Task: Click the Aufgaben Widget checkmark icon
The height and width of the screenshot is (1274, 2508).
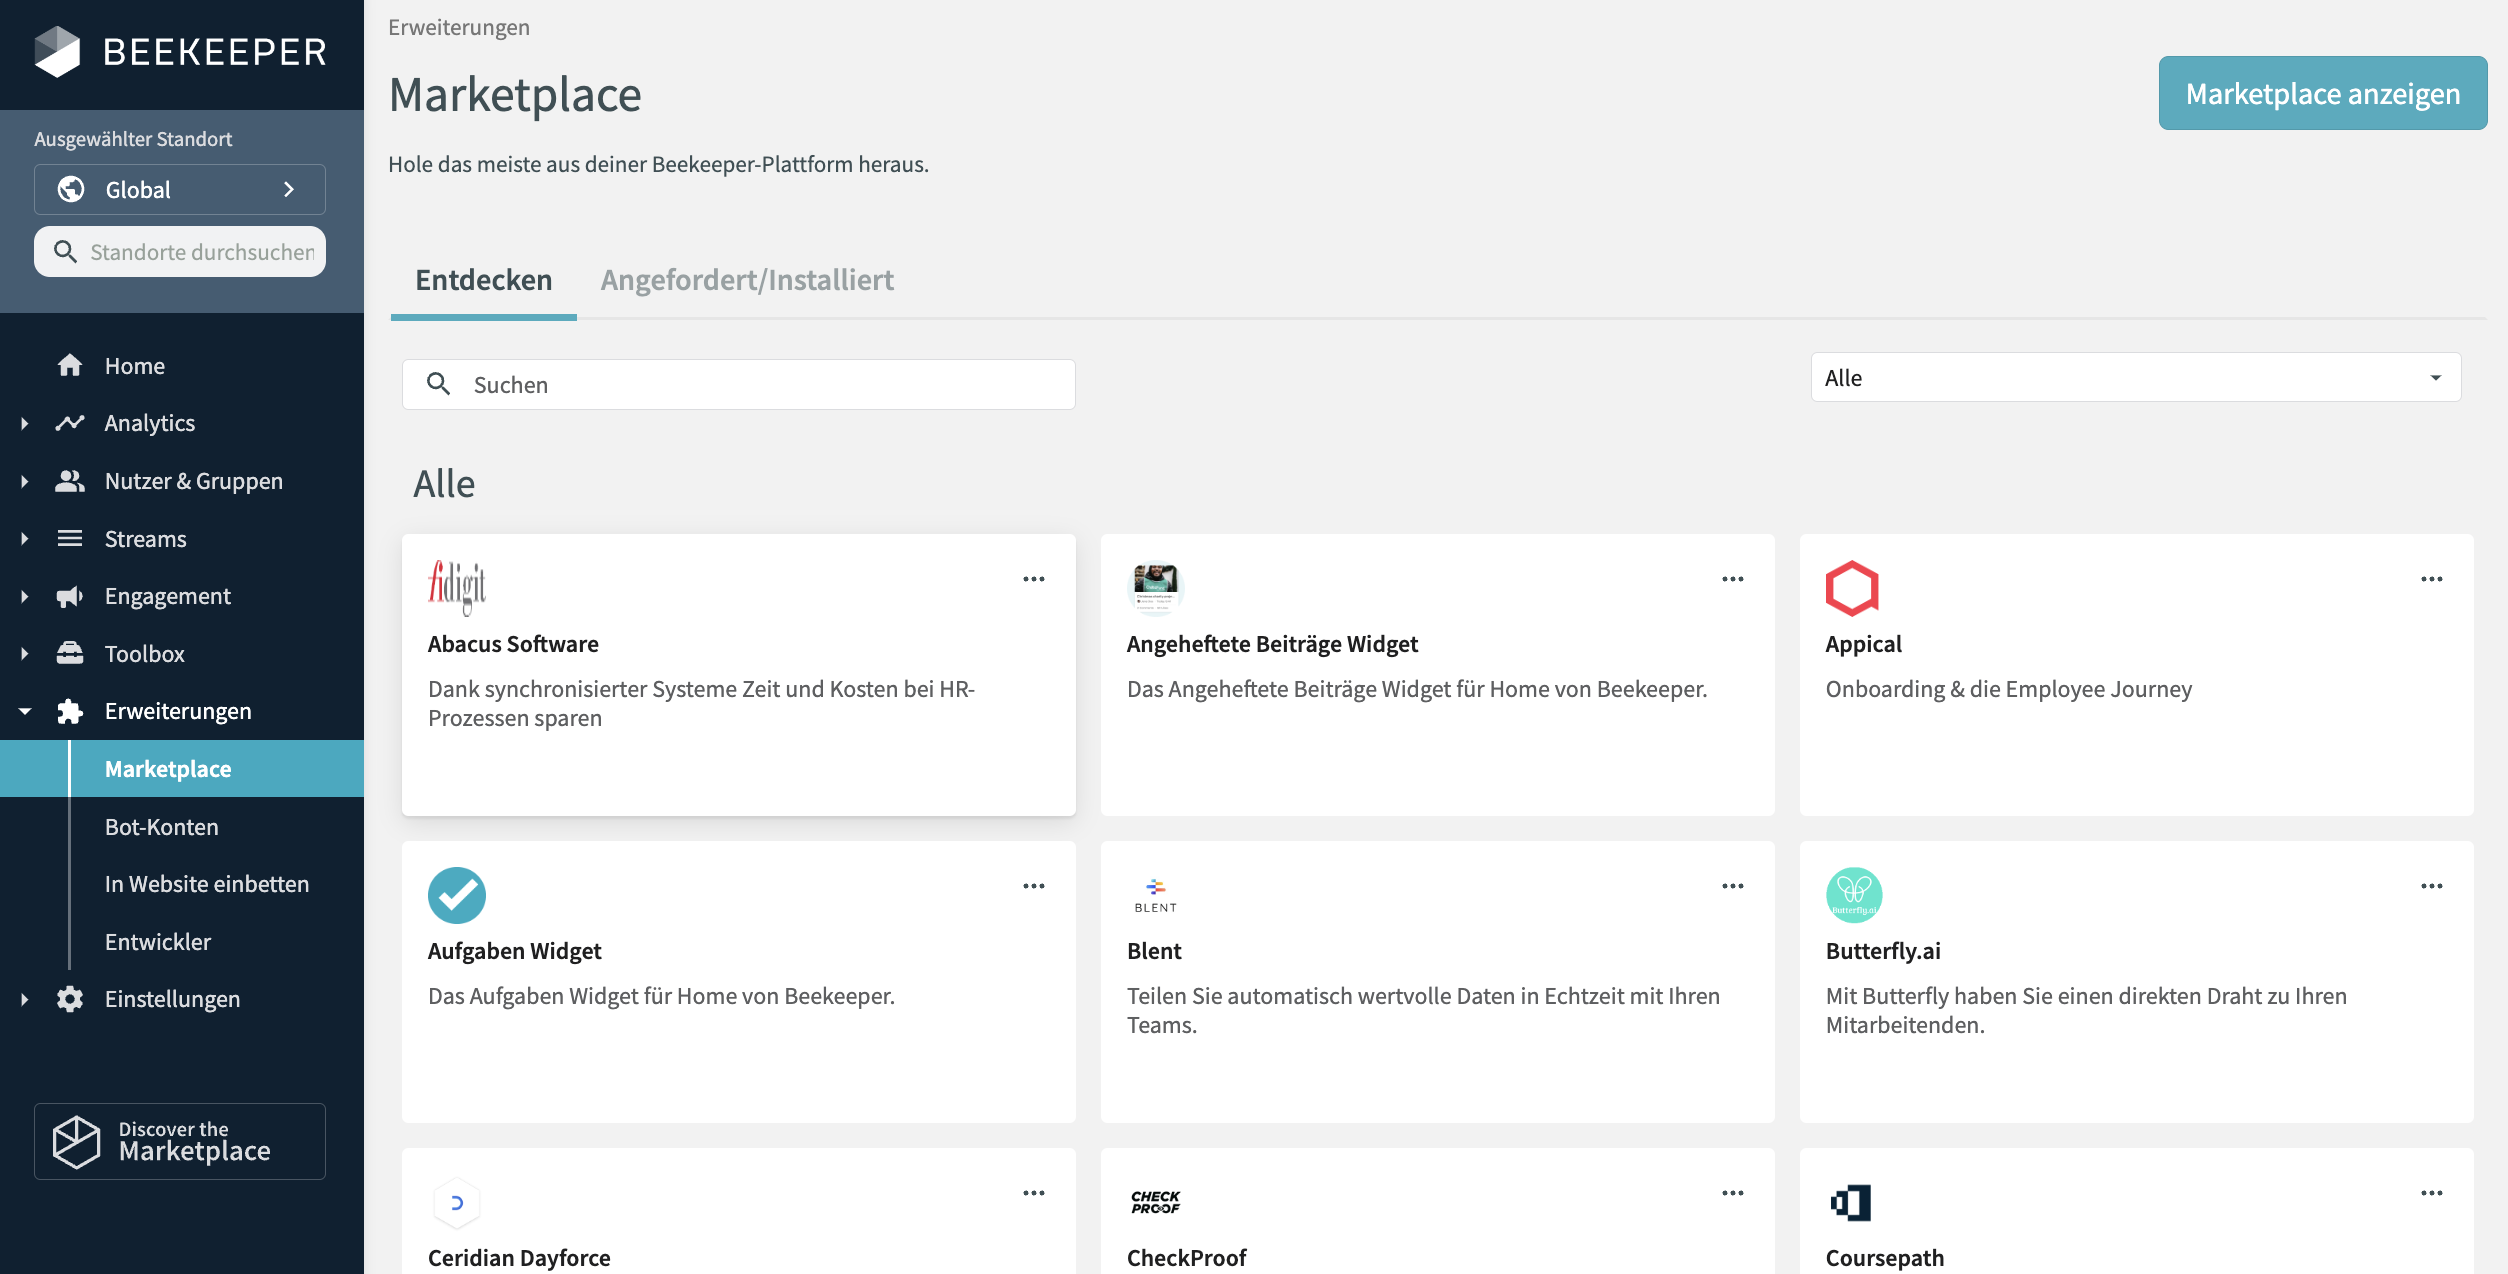Action: click(456, 894)
